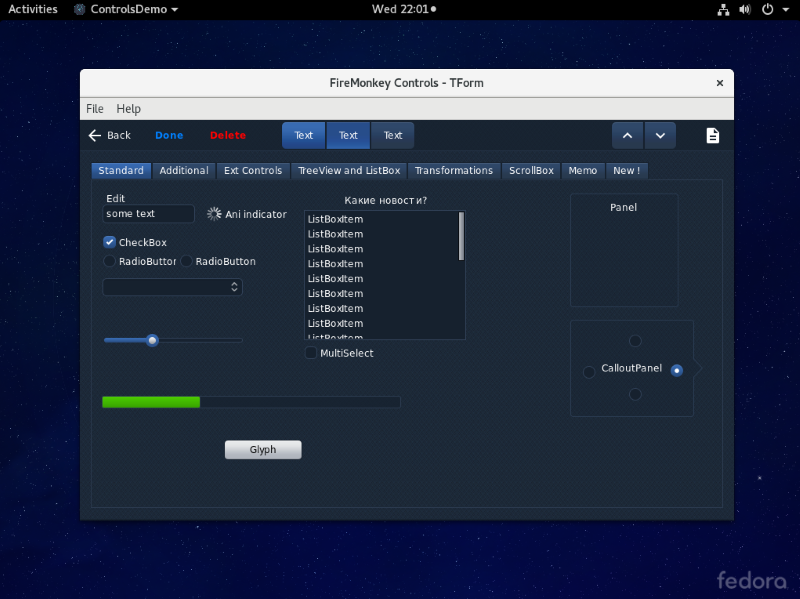This screenshot has height=599, width=800.
Task: Click the middle Text segment button
Action: (x=348, y=136)
